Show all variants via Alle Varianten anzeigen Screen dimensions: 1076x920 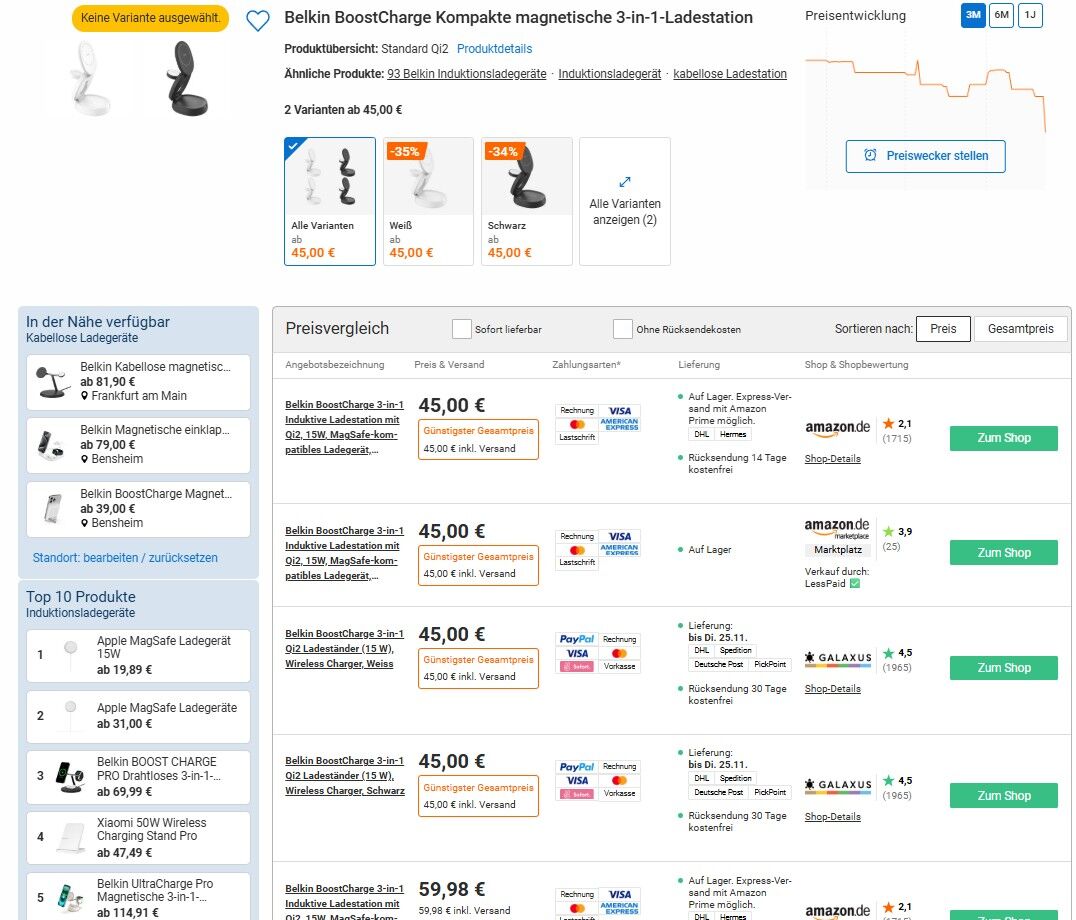pyautogui.click(x=624, y=201)
